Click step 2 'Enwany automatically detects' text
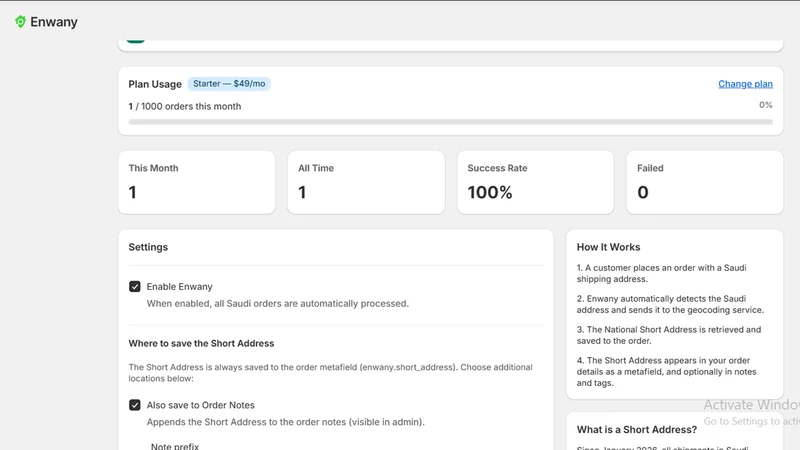 click(x=670, y=304)
